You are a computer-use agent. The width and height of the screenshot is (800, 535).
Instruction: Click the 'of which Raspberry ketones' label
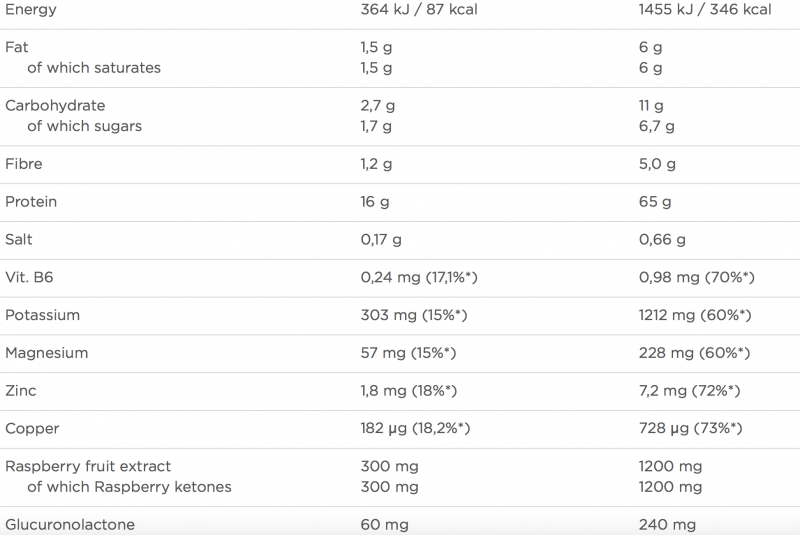click(129, 487)
